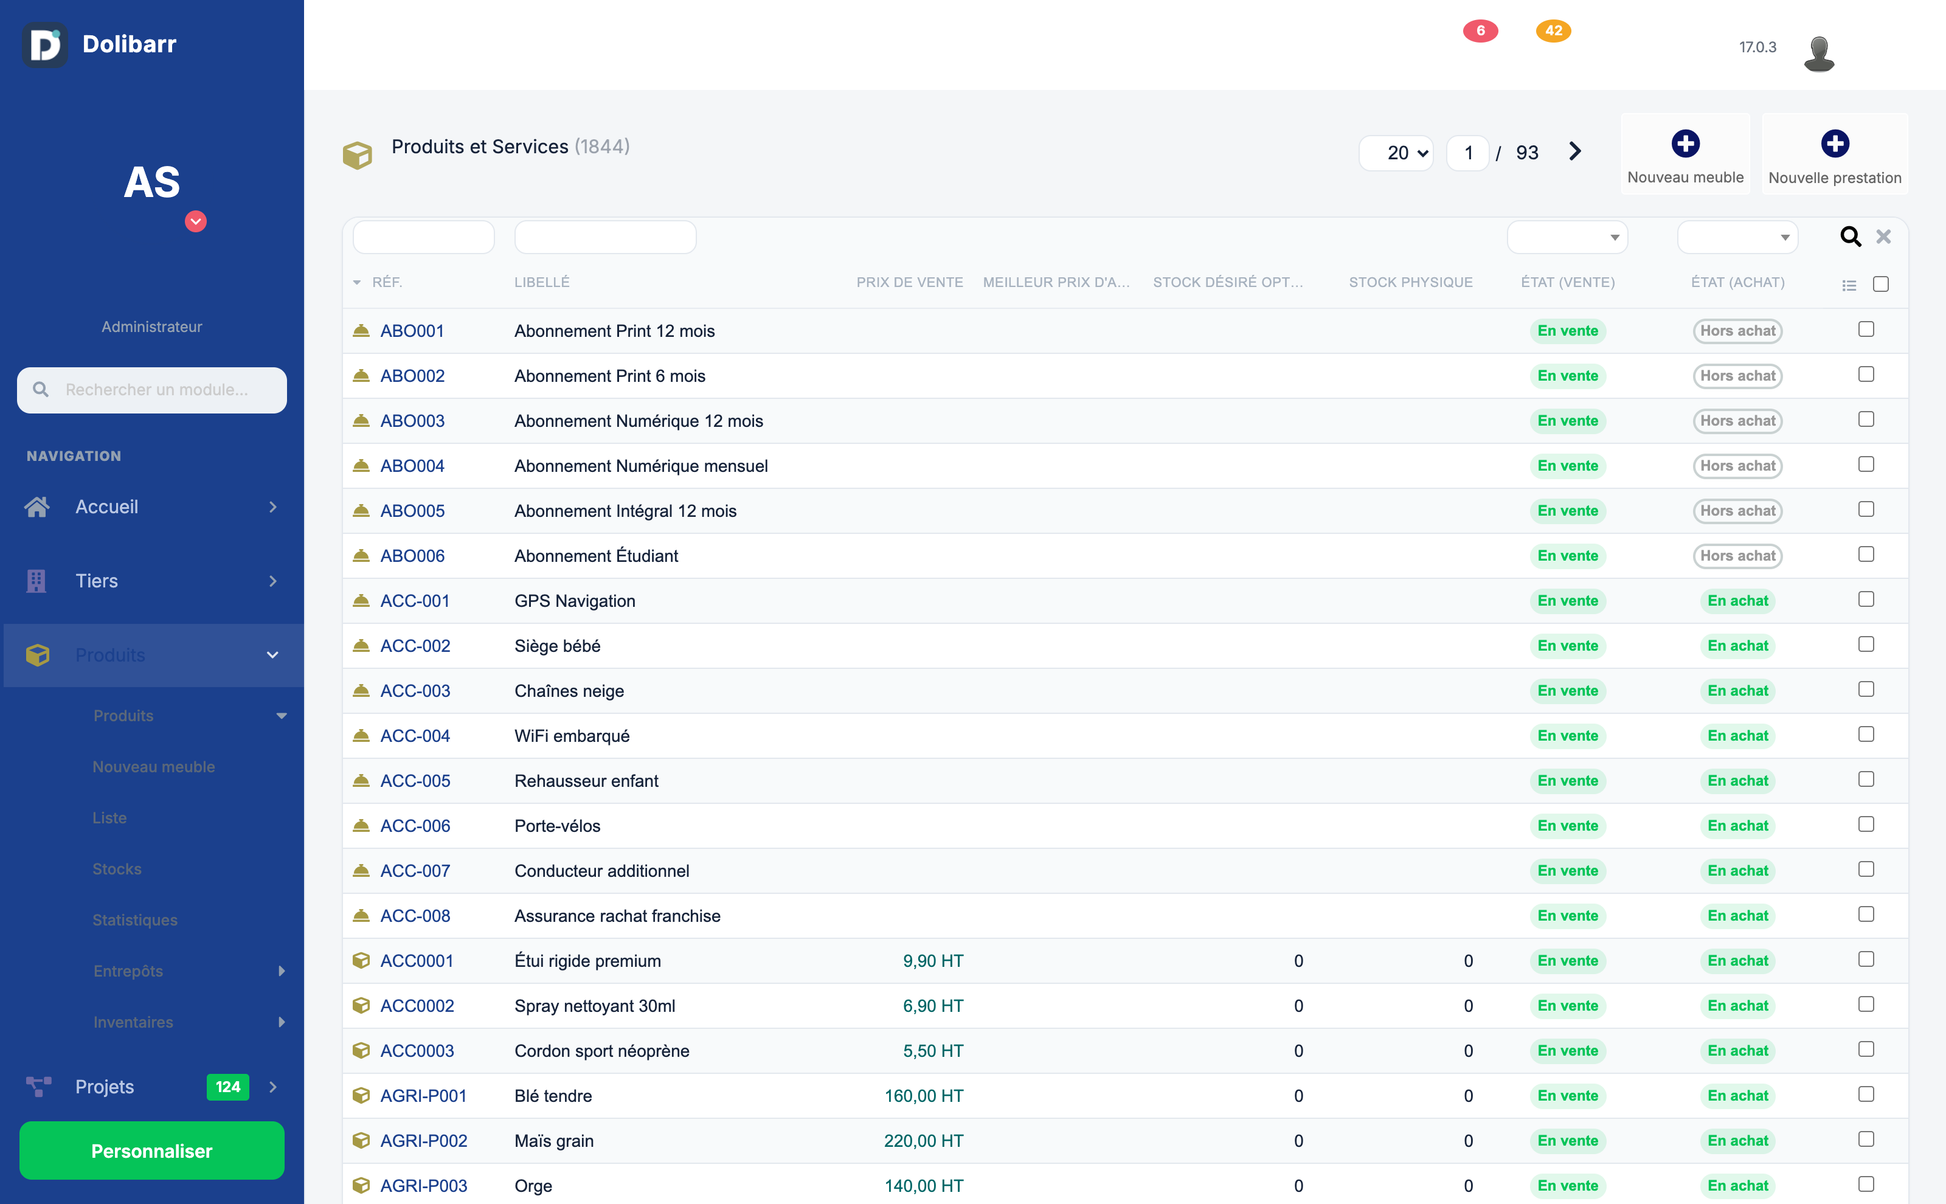Open the ACC0001 product link
Screen dimensions: 1946x1204
point(417,961)
